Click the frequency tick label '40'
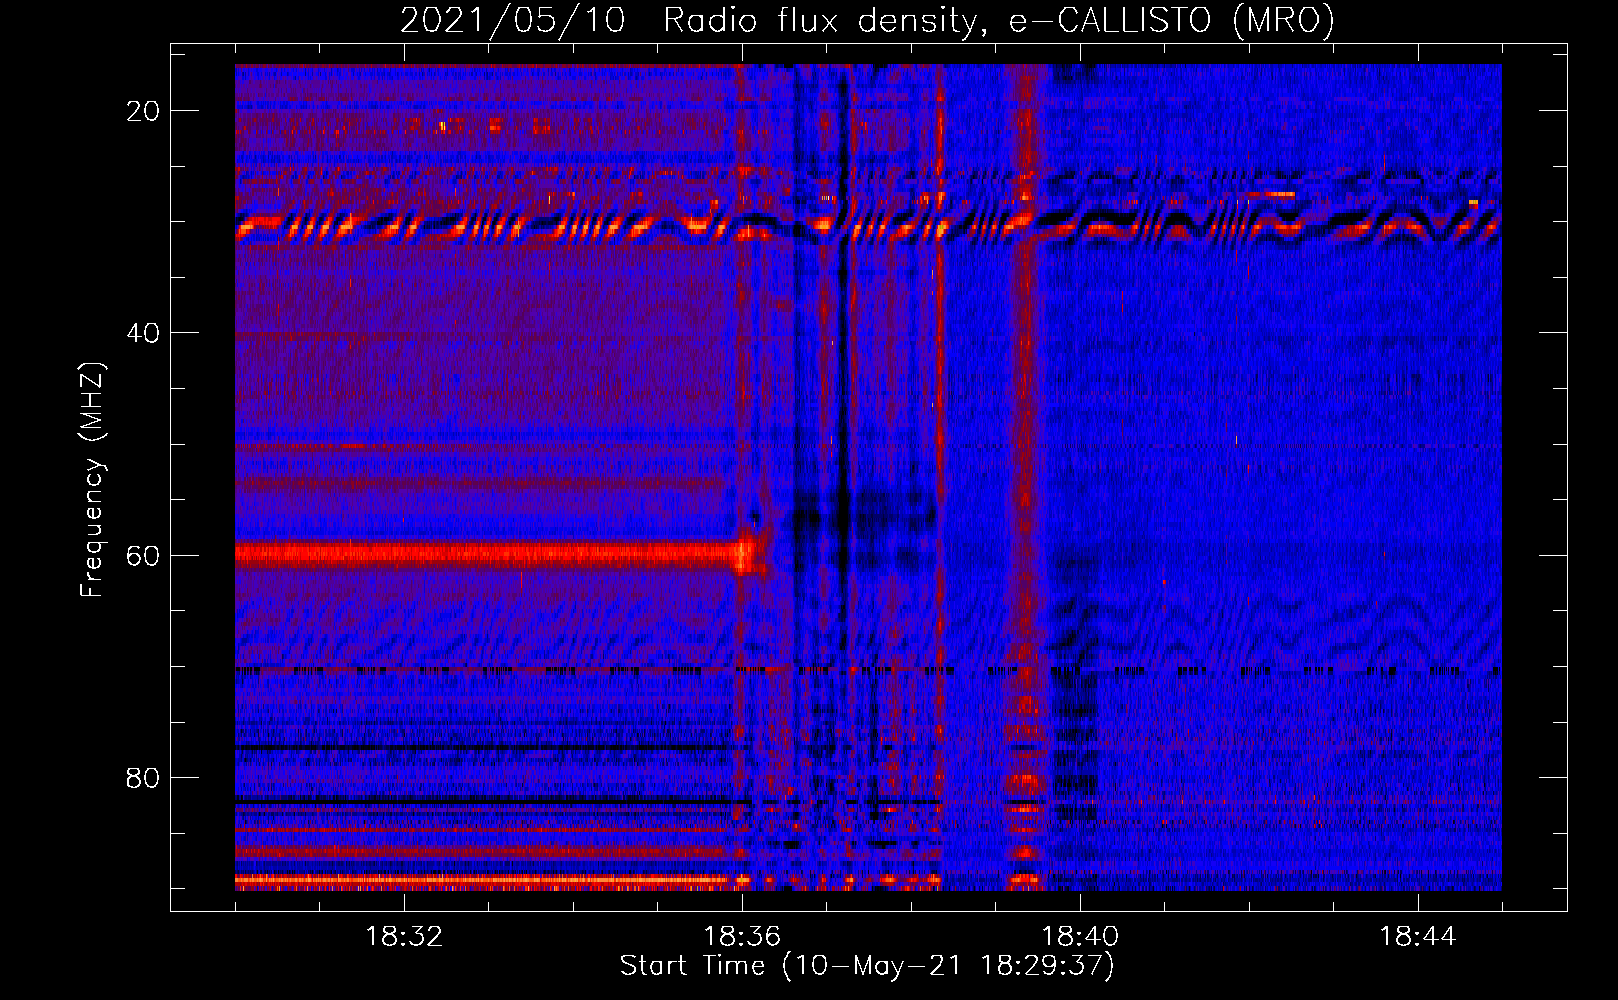1618x1000 pixels. point(144,333)
